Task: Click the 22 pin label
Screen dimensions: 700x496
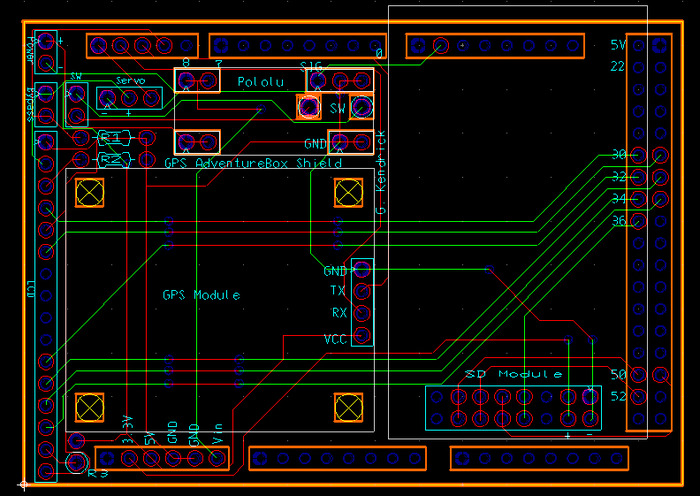Action: coord(617,67)
